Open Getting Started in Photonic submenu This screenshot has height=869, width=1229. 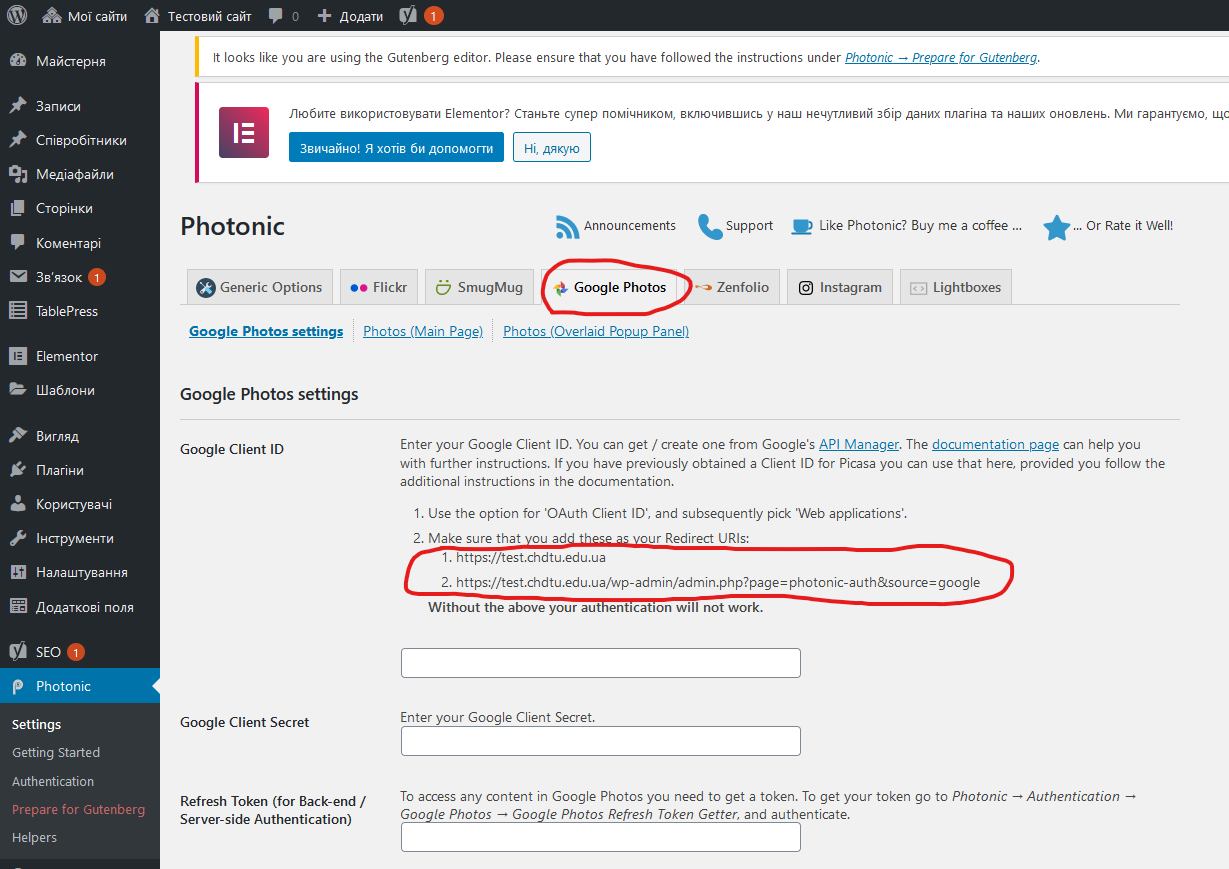pos(56,752)
